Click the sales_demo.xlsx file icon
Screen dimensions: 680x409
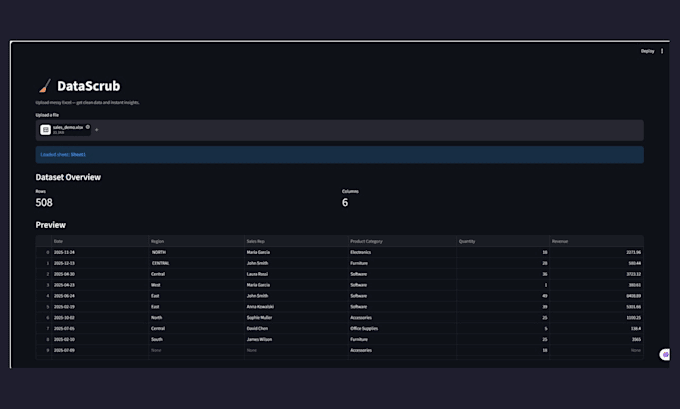coord(46,130)
